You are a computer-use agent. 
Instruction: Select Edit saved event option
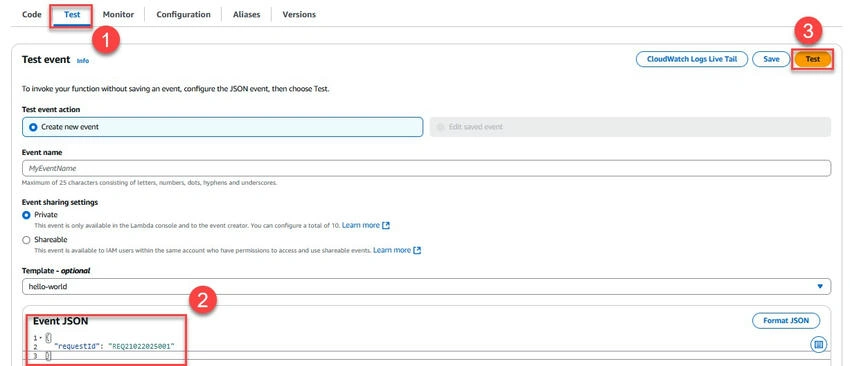630,127
